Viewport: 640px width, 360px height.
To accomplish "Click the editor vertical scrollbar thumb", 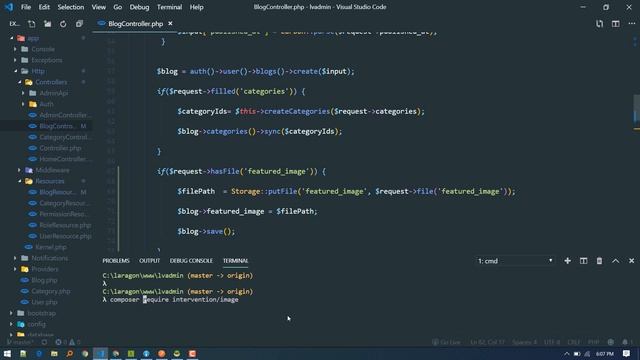I will 636,108.
